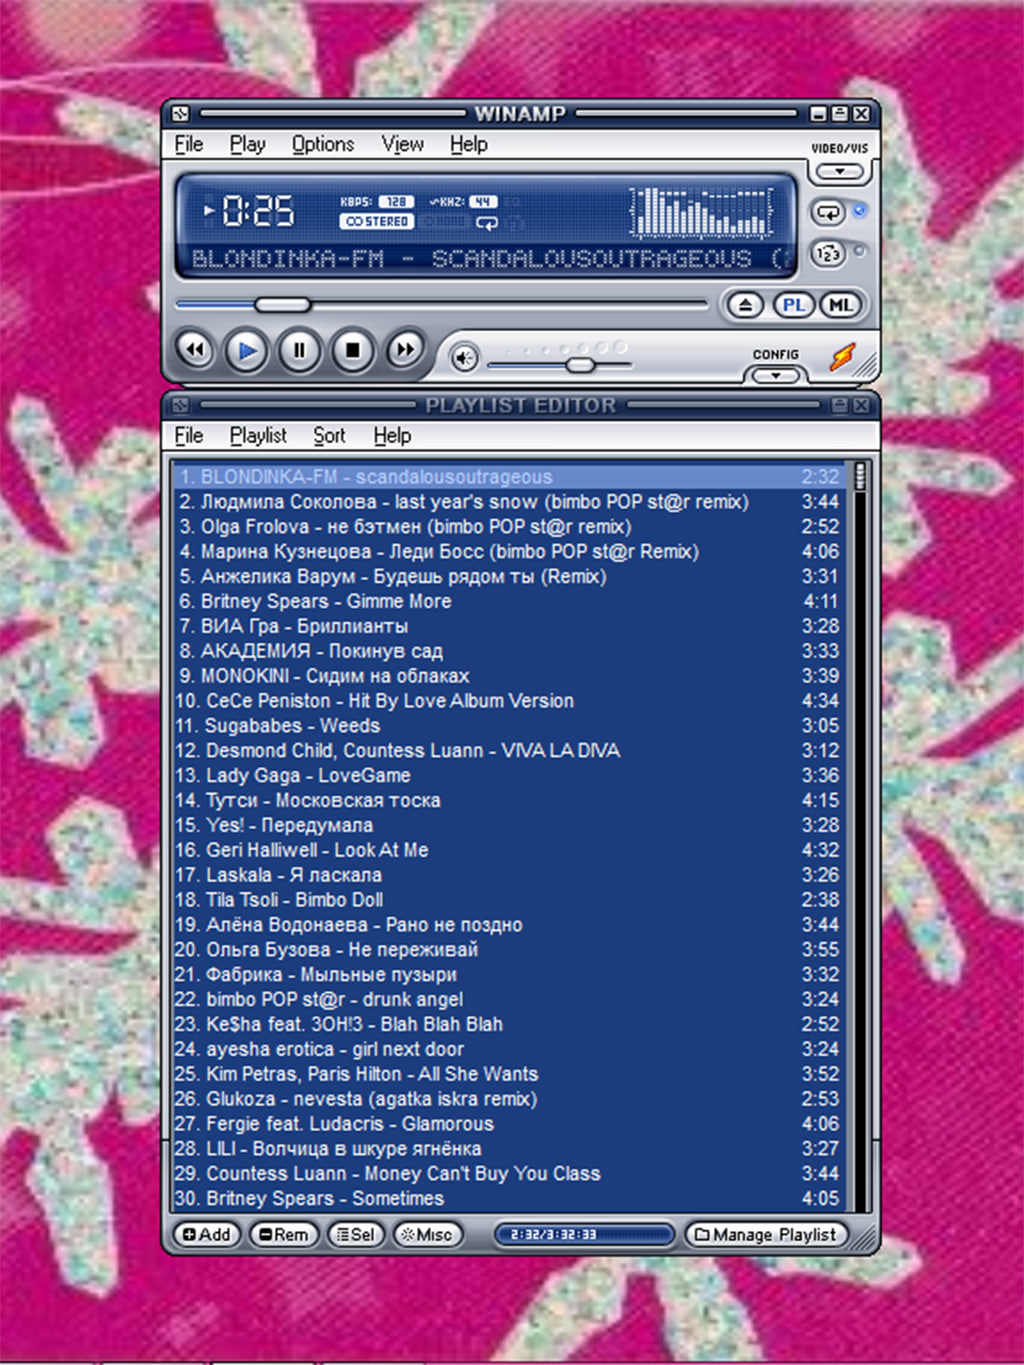This screenshot has width=1024, height=1365.
Task: Click the Eject open file button
Action: tap(744, 305)
